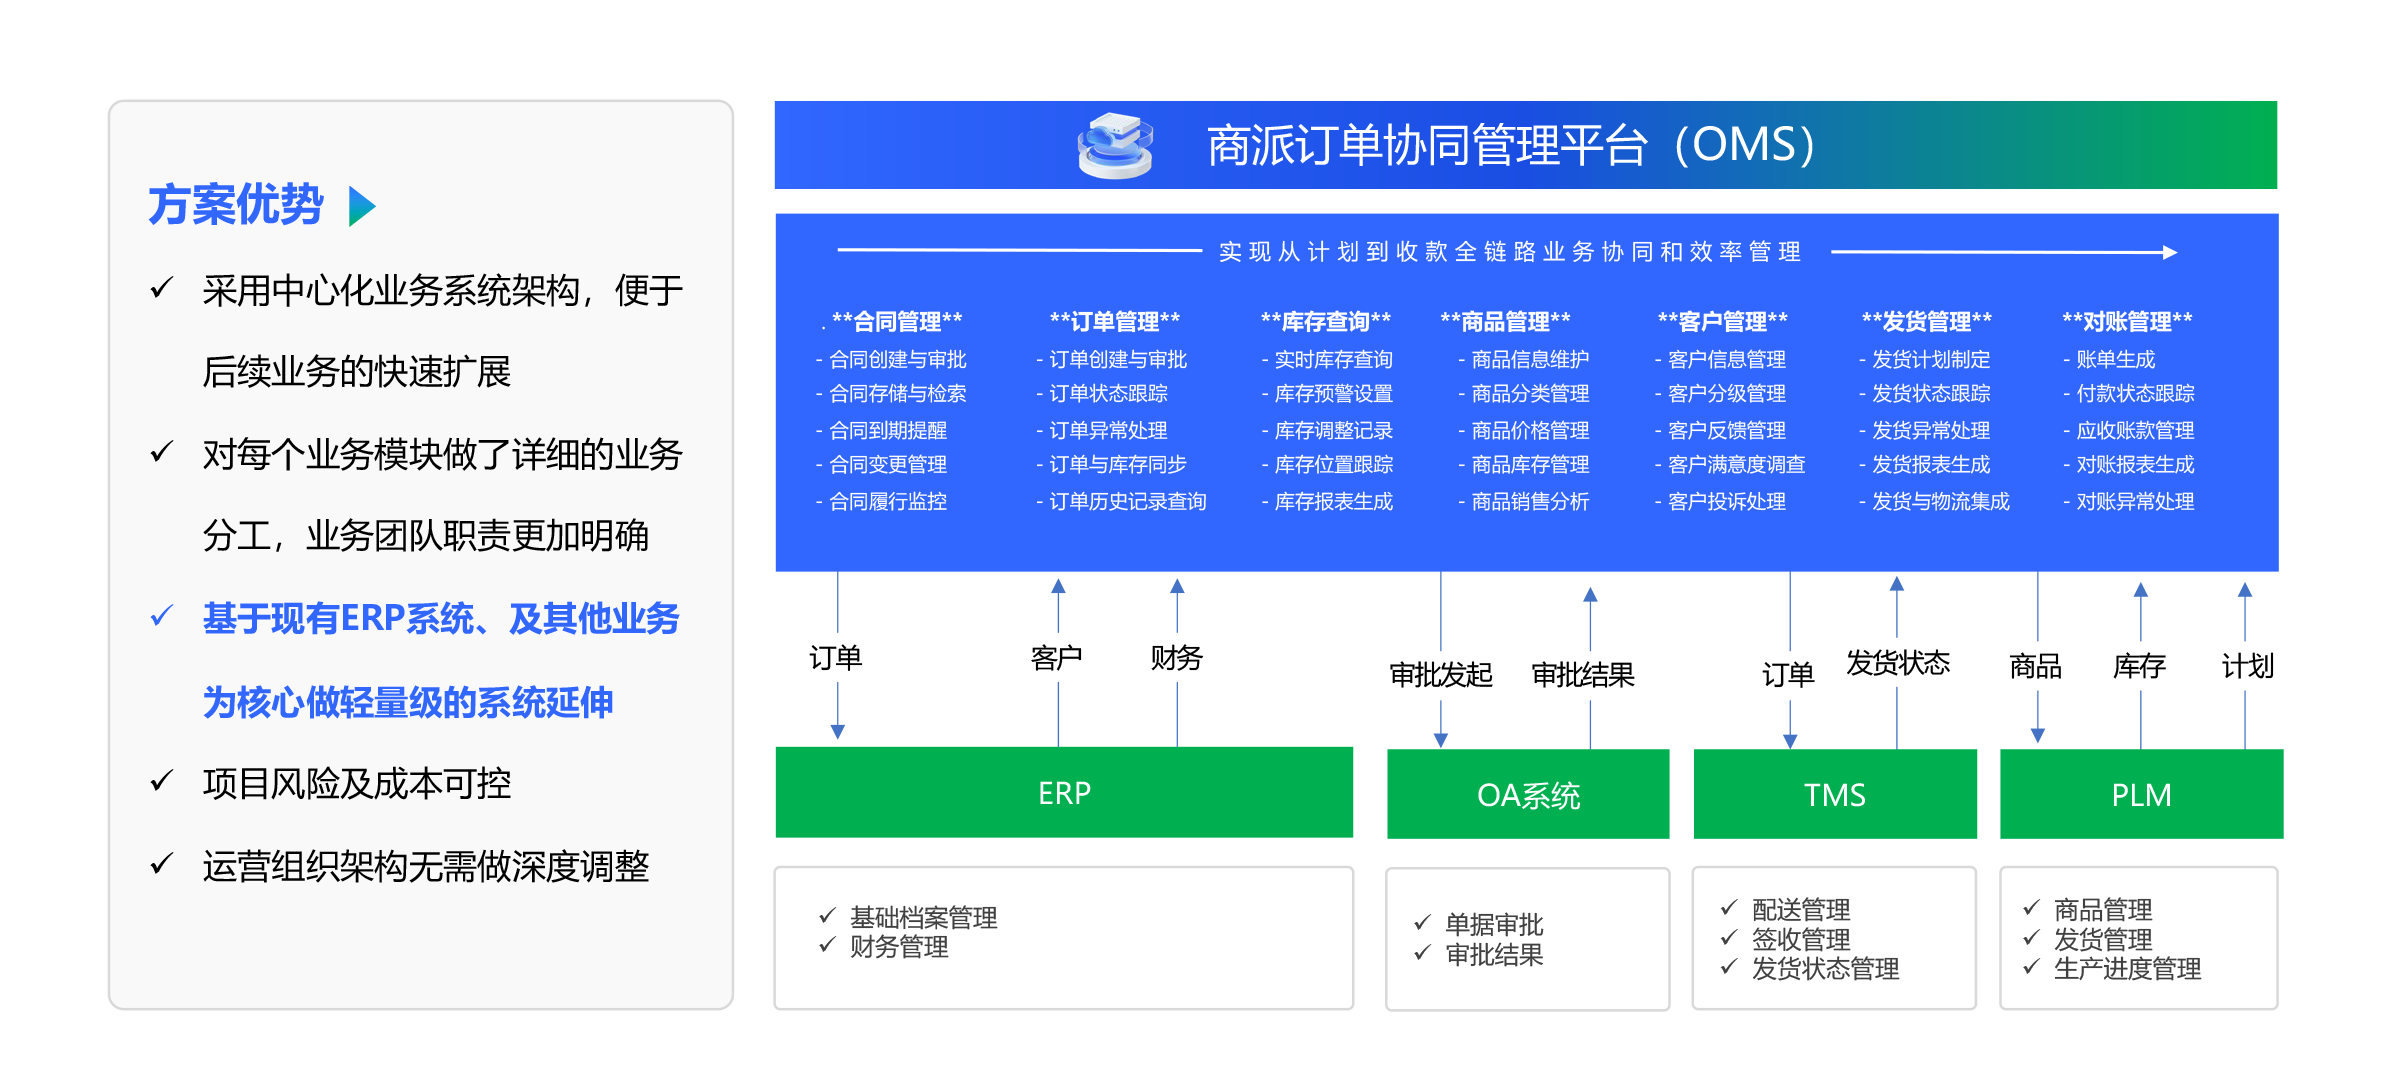Click 应收账款管理 item

click(x=2129, y=430)
